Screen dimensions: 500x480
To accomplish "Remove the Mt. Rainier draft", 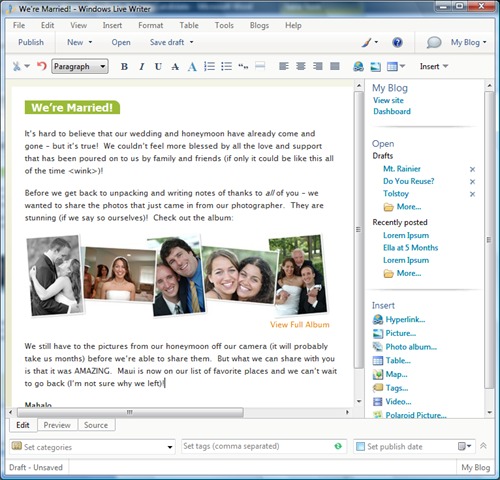I will coord(472,169).
